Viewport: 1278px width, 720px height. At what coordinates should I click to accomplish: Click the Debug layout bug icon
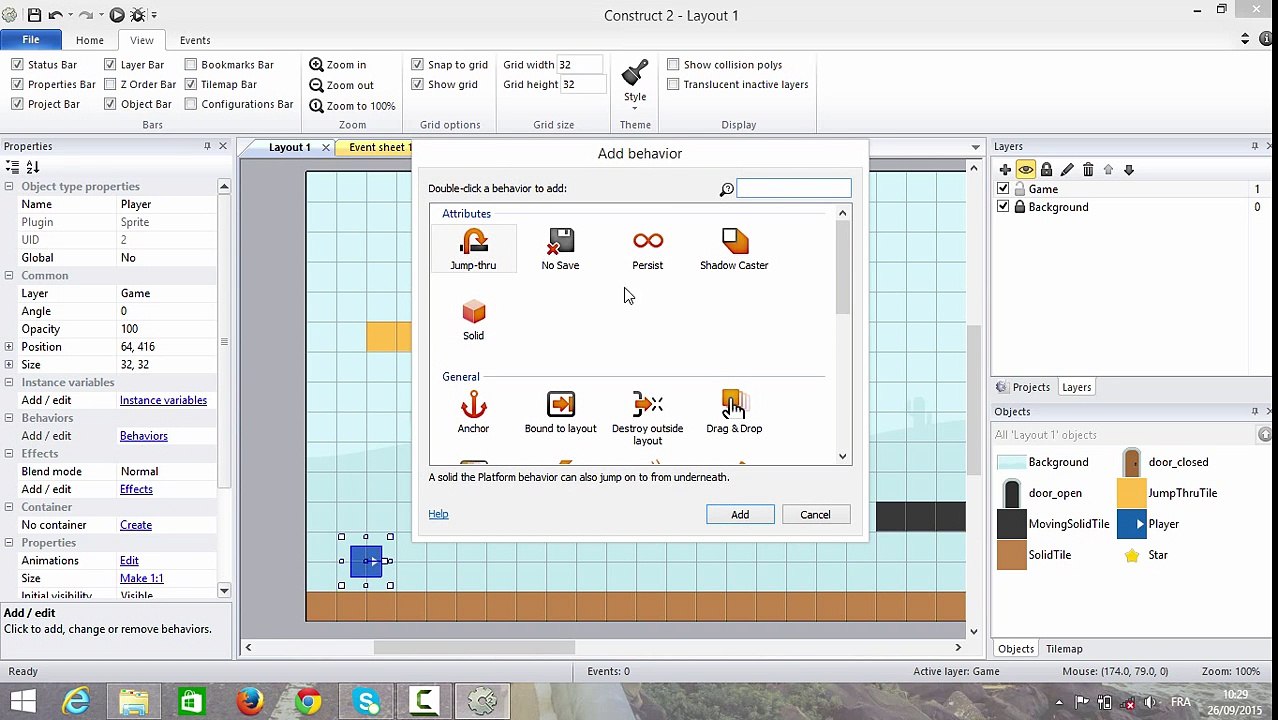(x=138, y=15)
